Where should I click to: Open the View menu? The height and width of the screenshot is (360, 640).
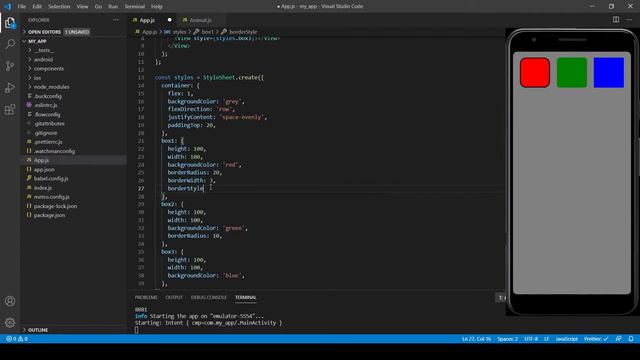pos(82,7)
